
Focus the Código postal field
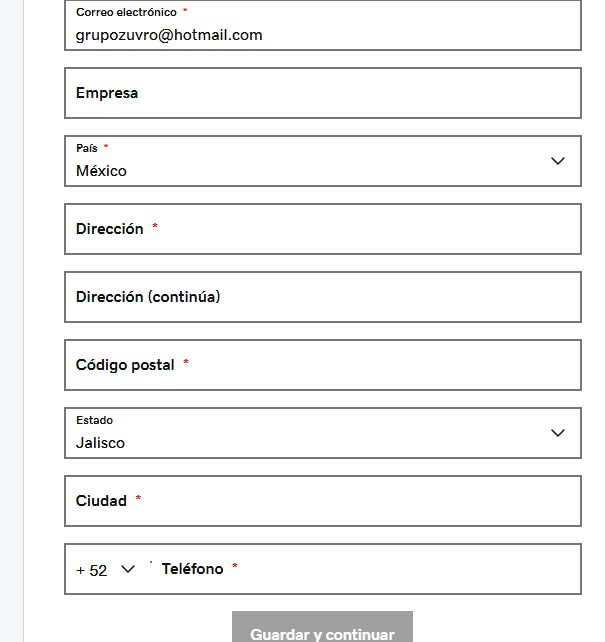pyautogui.click(x=323, y=365)
